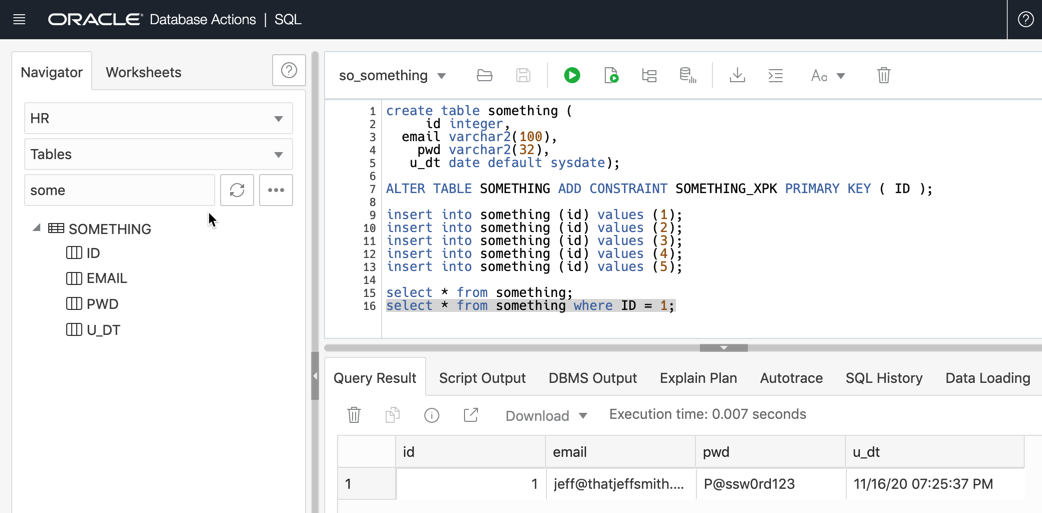The image size is (1042, 513).
Task: Click the 11/16/20 07:25:37 PM cell
Action: 934,484
